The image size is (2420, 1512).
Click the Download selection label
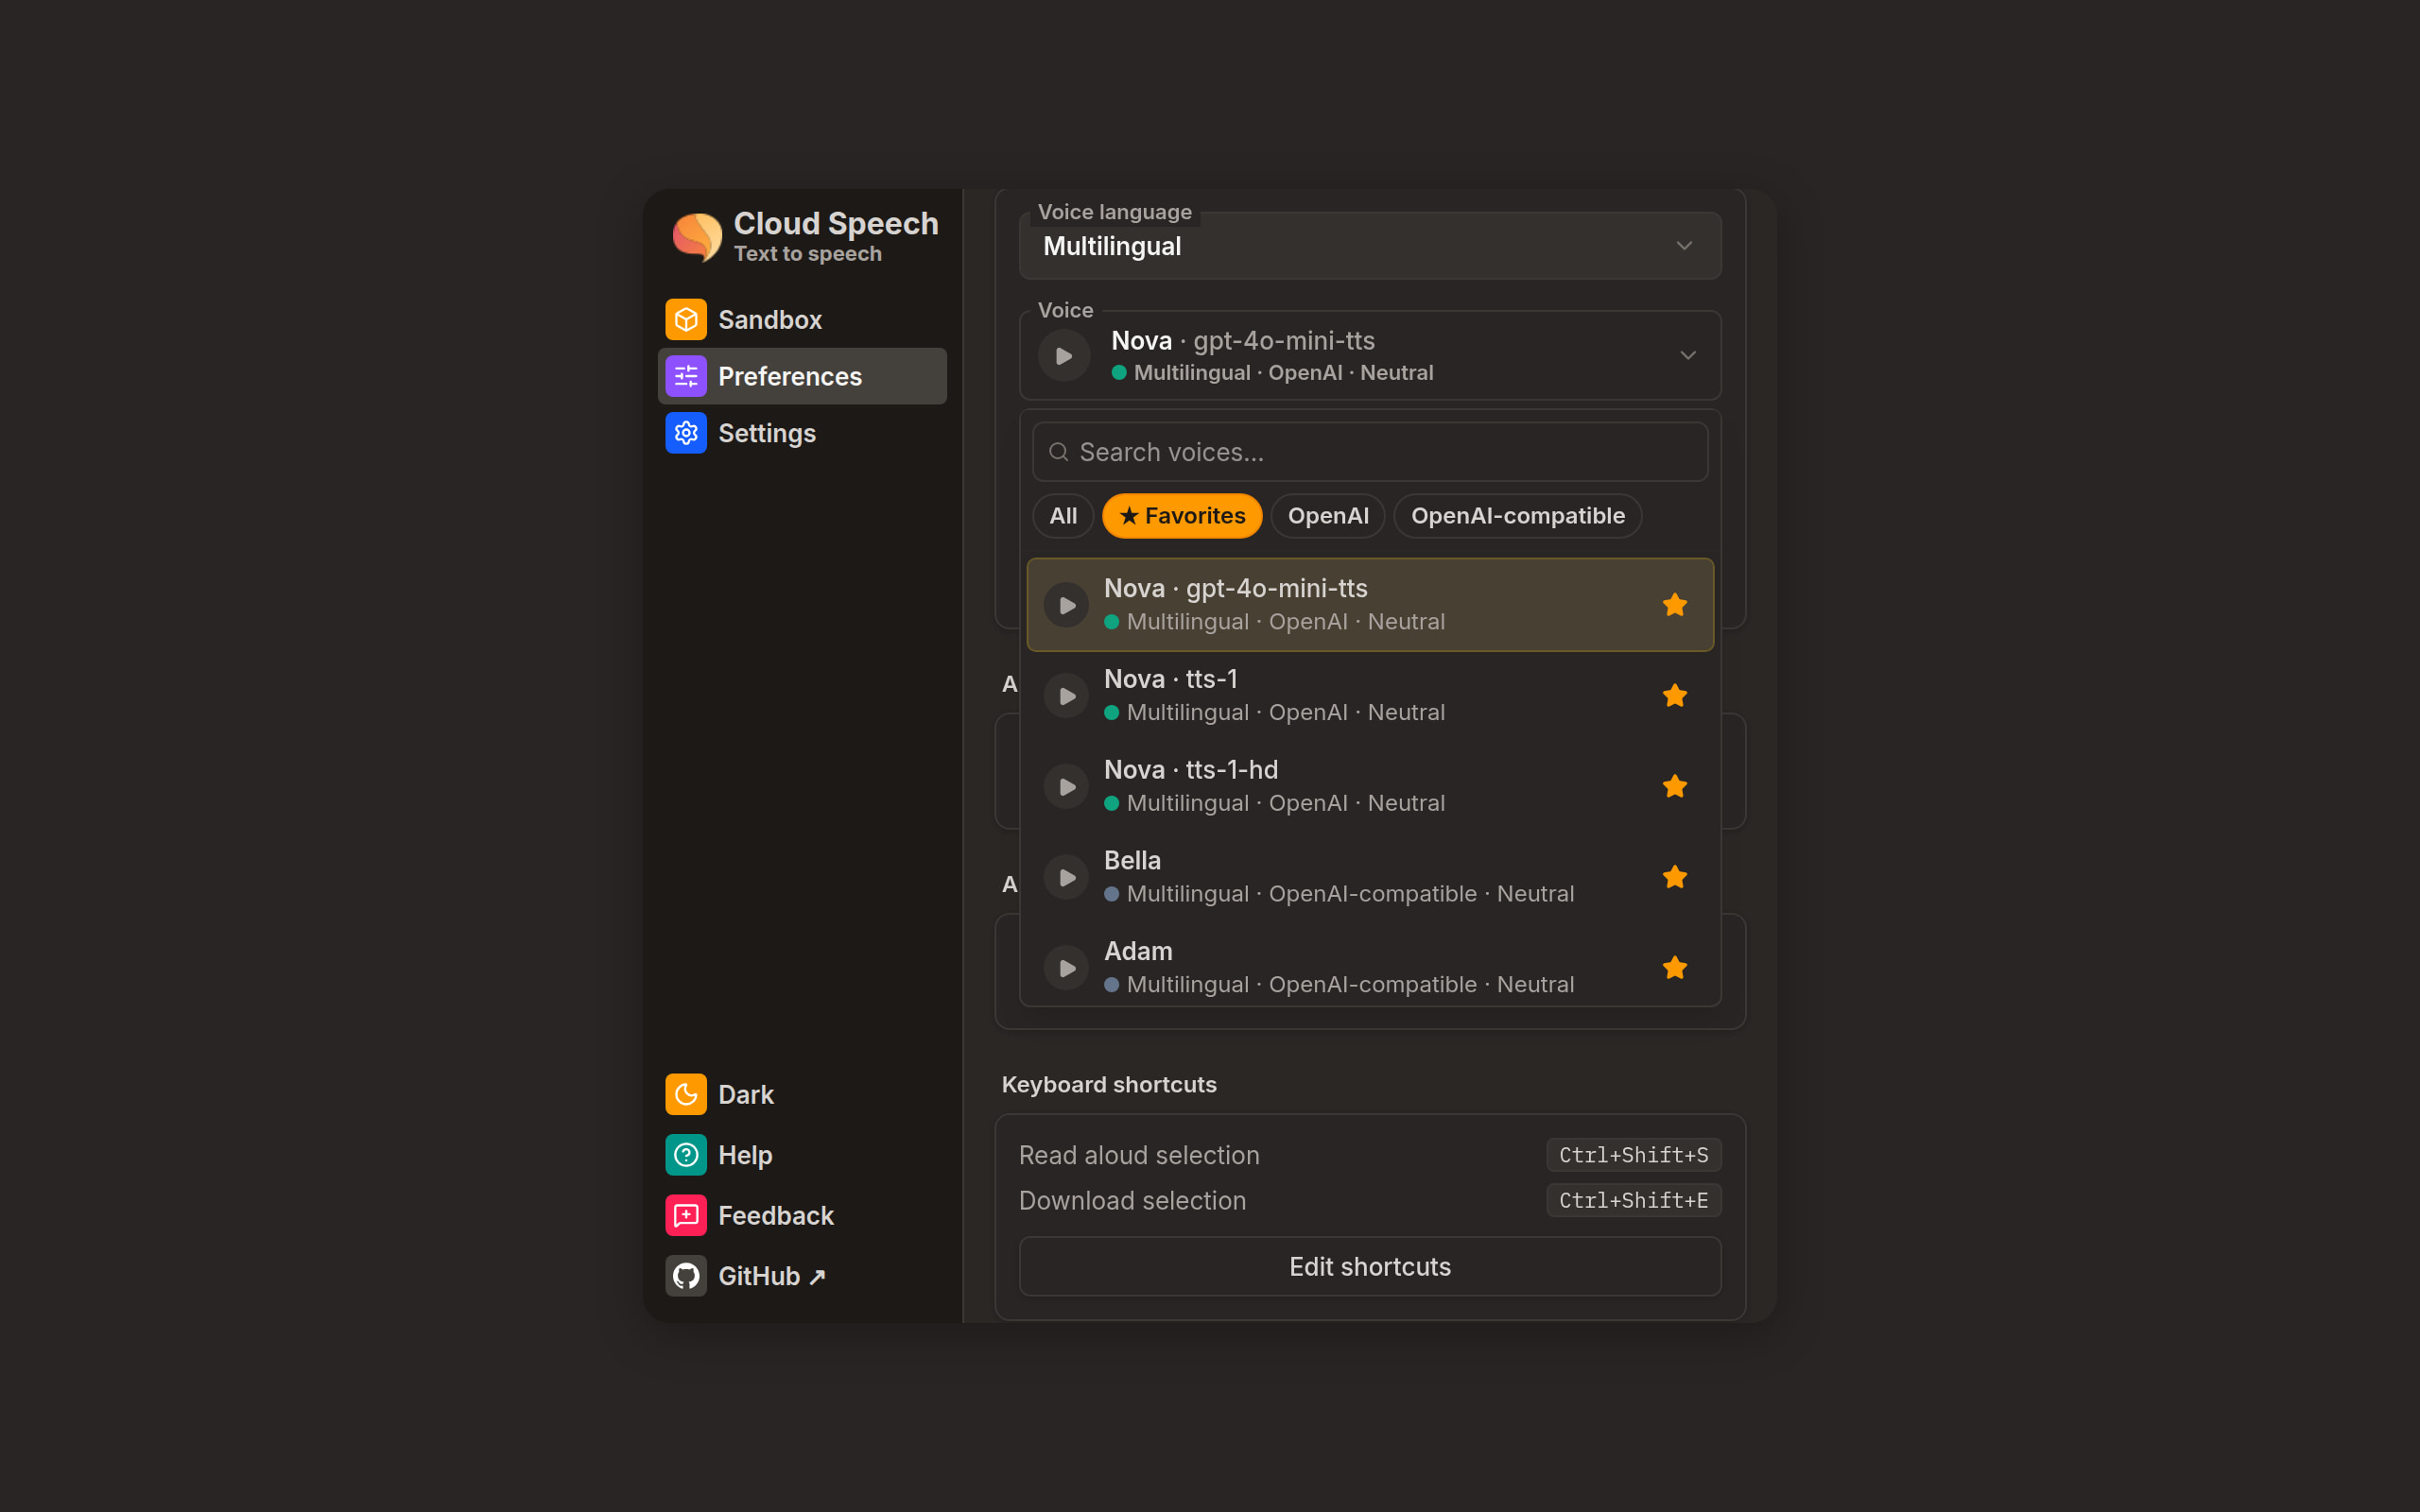tap(1132, 1200)
